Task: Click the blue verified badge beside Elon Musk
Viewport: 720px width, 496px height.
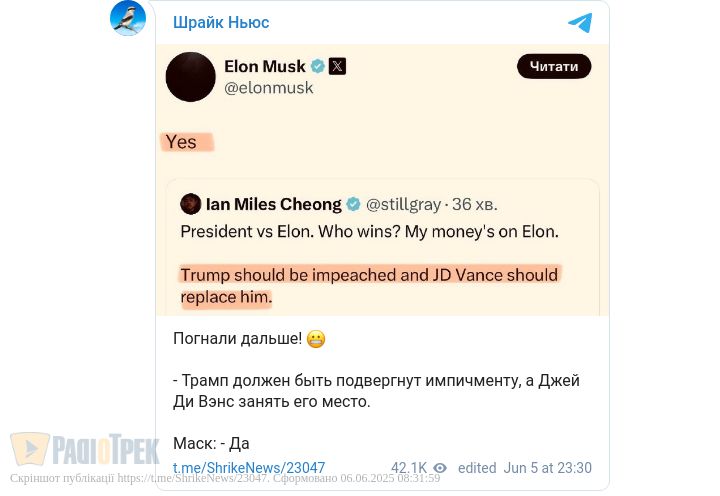Action: point(318,66)
